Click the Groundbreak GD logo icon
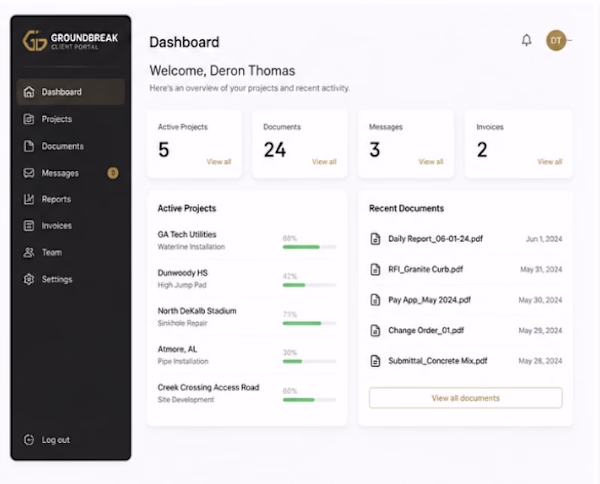Screen dimensions: 600x484 click(x=35, y=41)
